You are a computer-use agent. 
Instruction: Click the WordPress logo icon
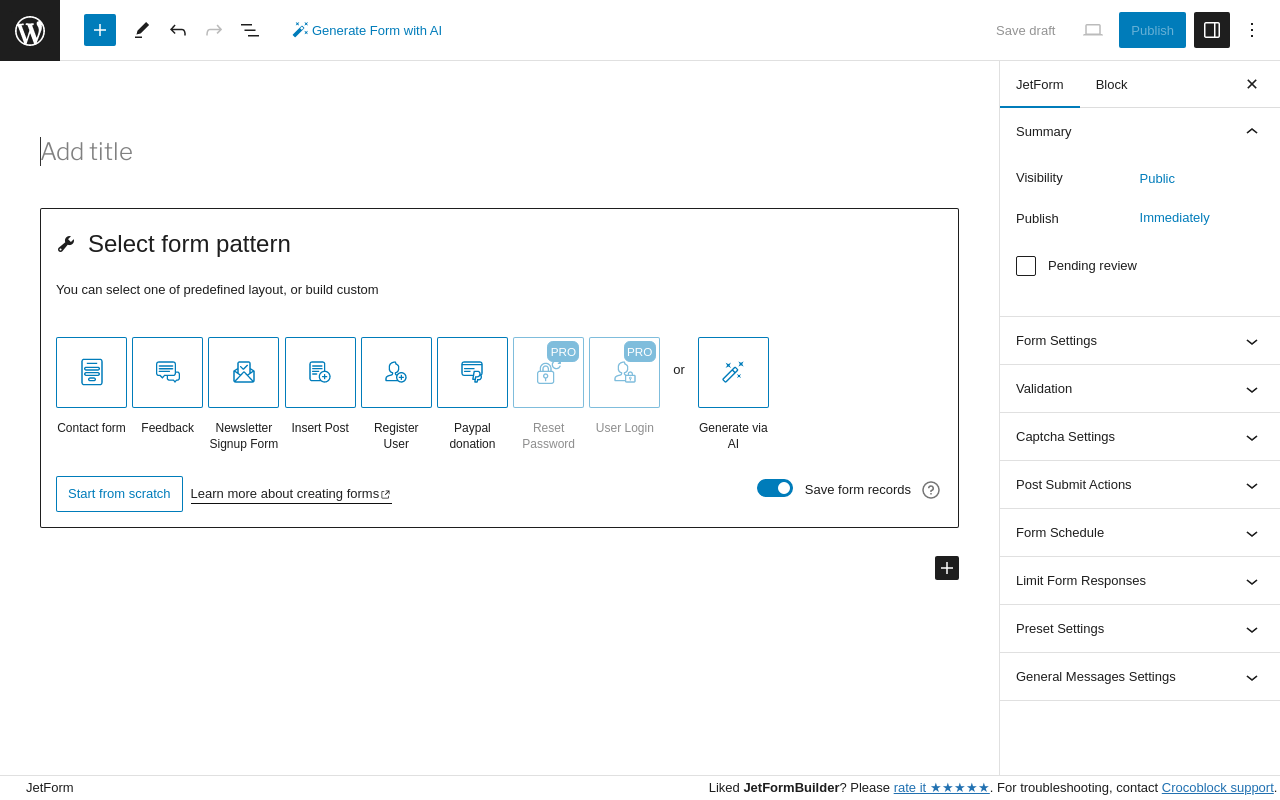[x=30, y=30]
